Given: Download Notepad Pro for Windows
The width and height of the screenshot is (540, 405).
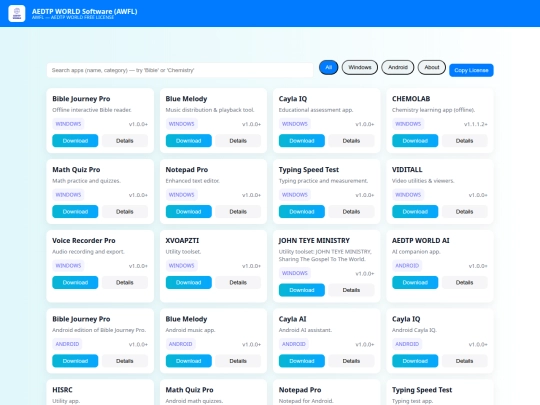Looking at the screenshot, I should tap(188, 211).
